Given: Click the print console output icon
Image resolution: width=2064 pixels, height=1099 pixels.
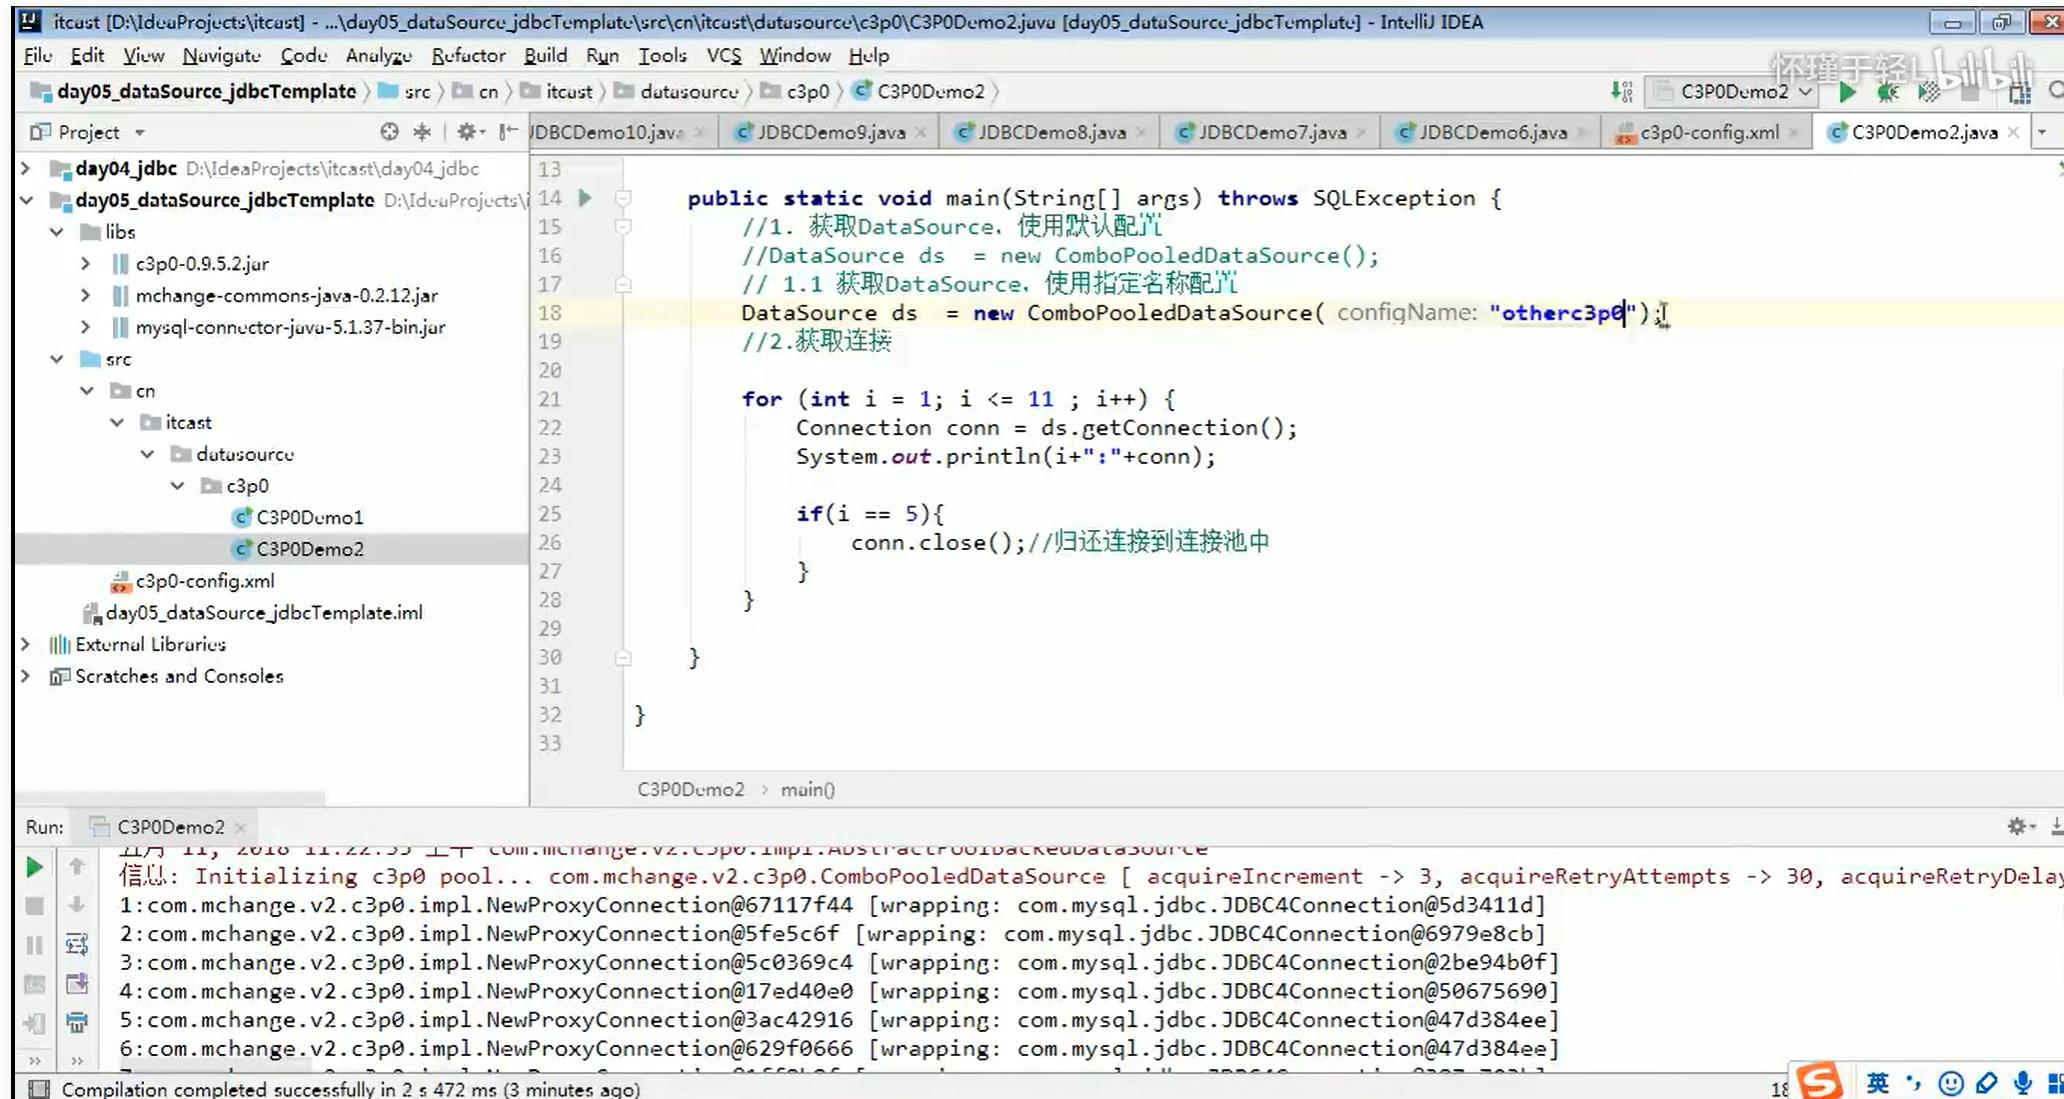Looking at the screenshot, I should pyautogui.click(x=77, y=1022).
